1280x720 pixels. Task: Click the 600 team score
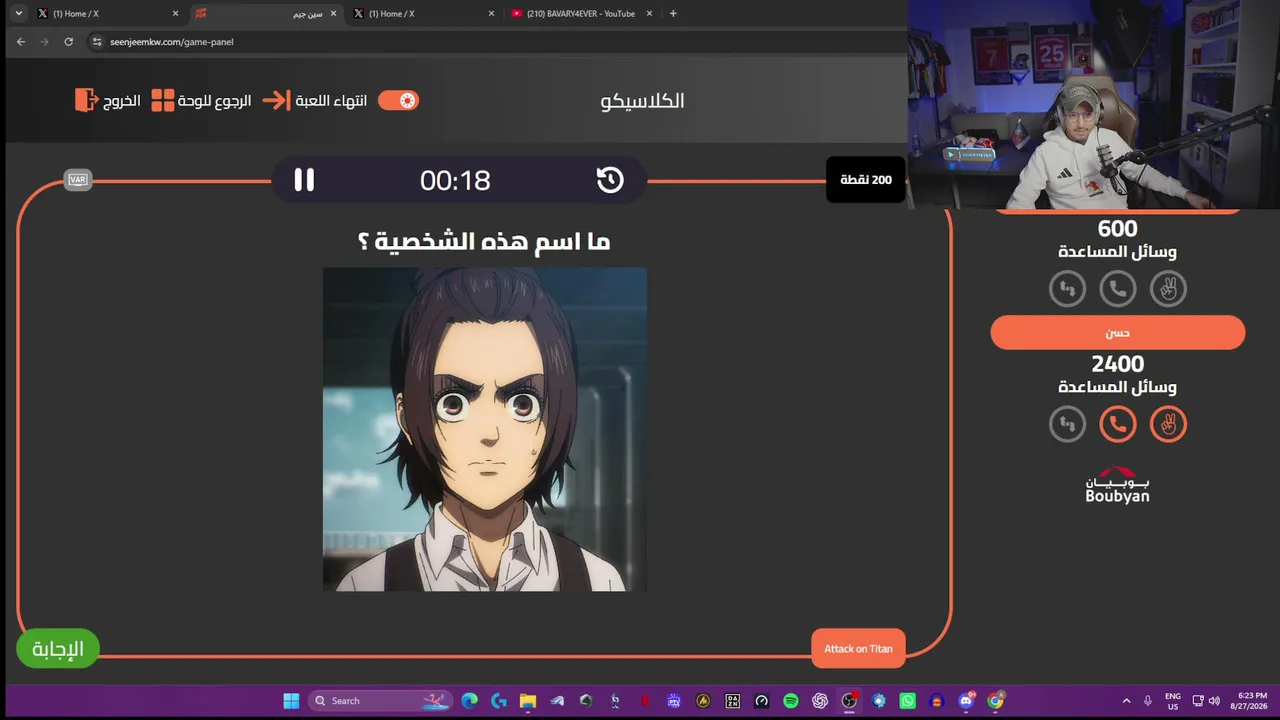[1118, 229]
